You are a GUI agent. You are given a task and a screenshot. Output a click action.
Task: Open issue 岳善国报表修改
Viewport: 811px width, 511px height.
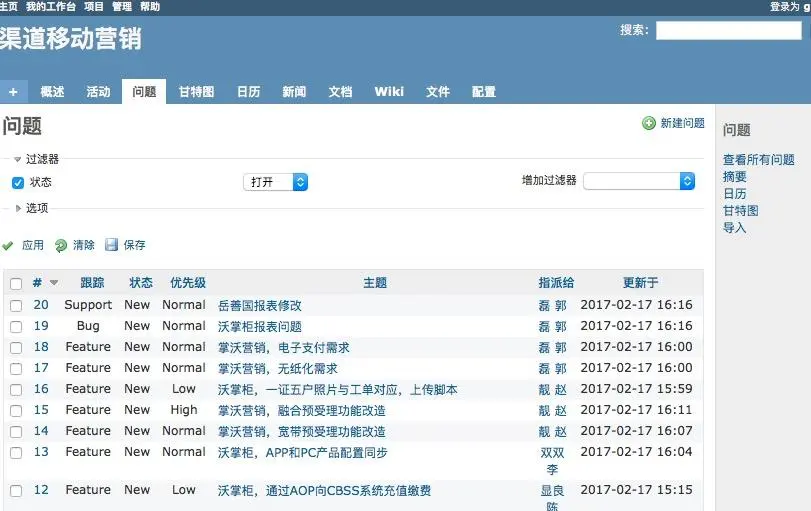[x=260, y=306]
